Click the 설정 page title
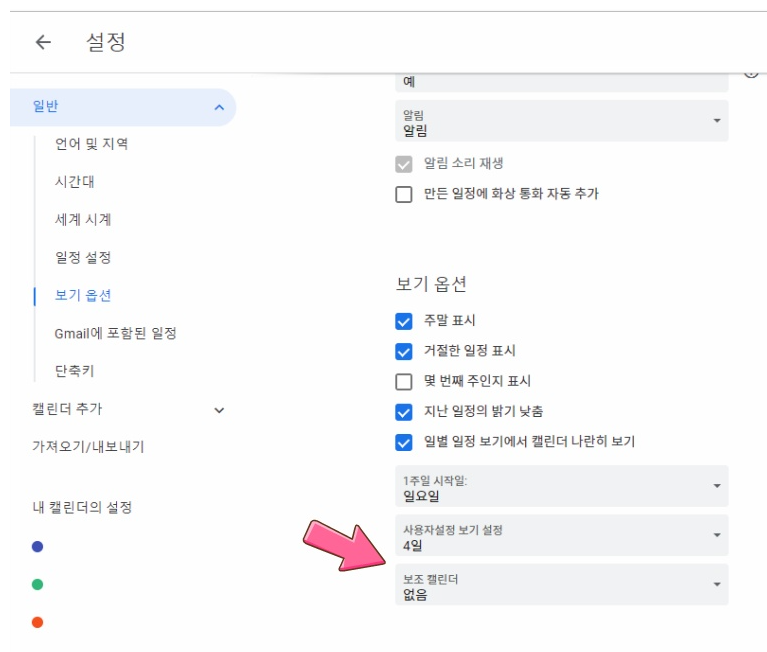Screen dimensions: 767x652 (x=106, y=42)
